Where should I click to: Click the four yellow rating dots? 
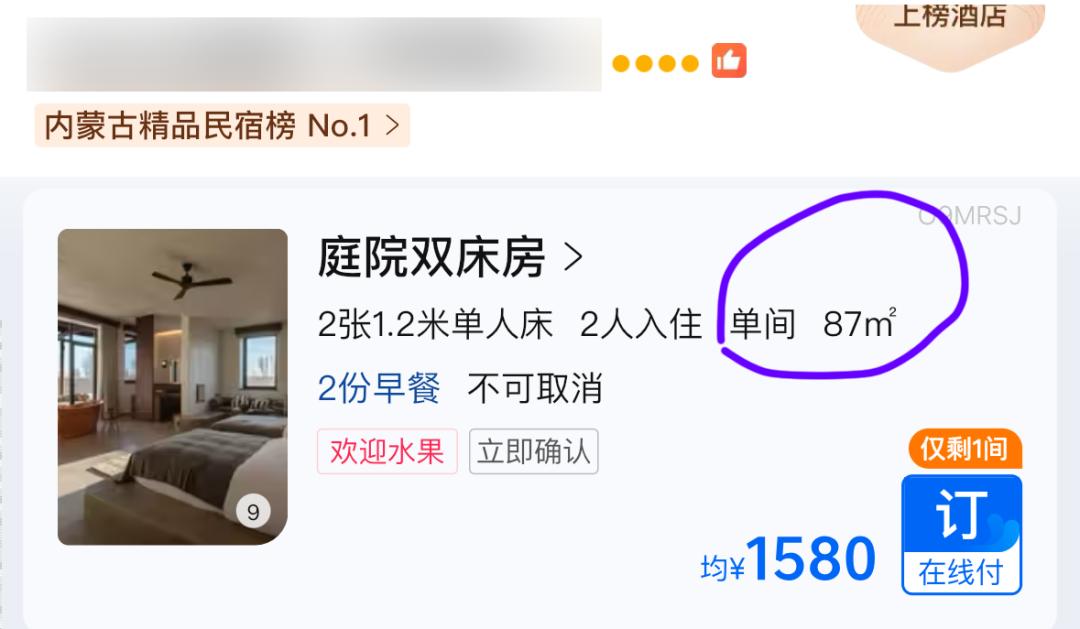coord(655,63)
